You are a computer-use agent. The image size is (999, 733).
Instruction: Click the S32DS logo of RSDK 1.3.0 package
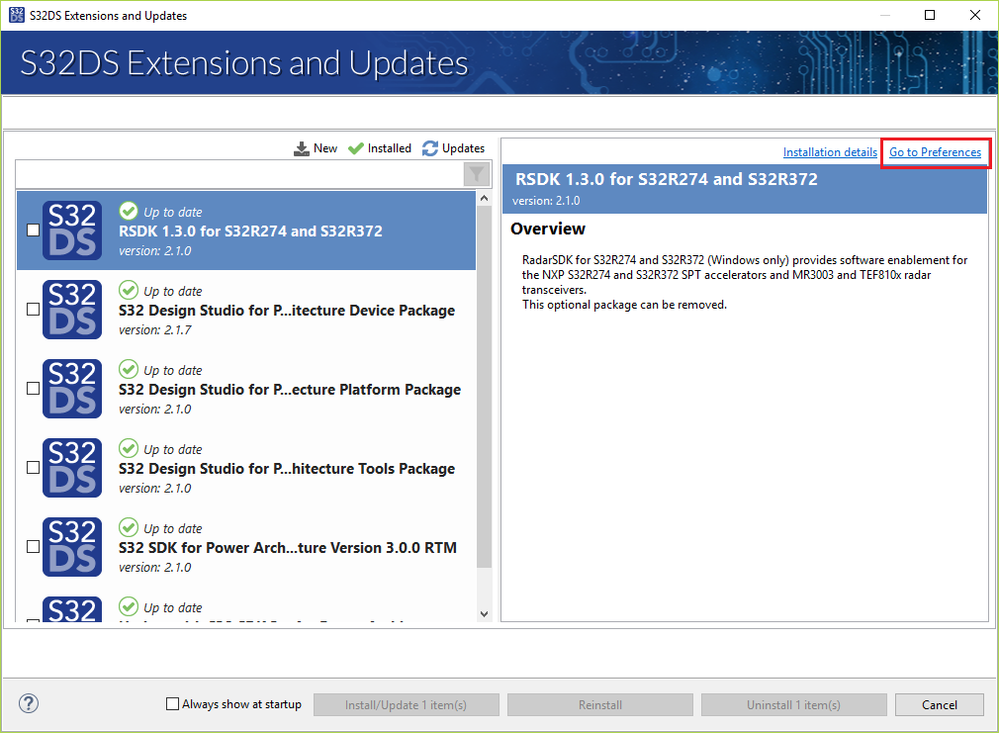click(72, 230)
